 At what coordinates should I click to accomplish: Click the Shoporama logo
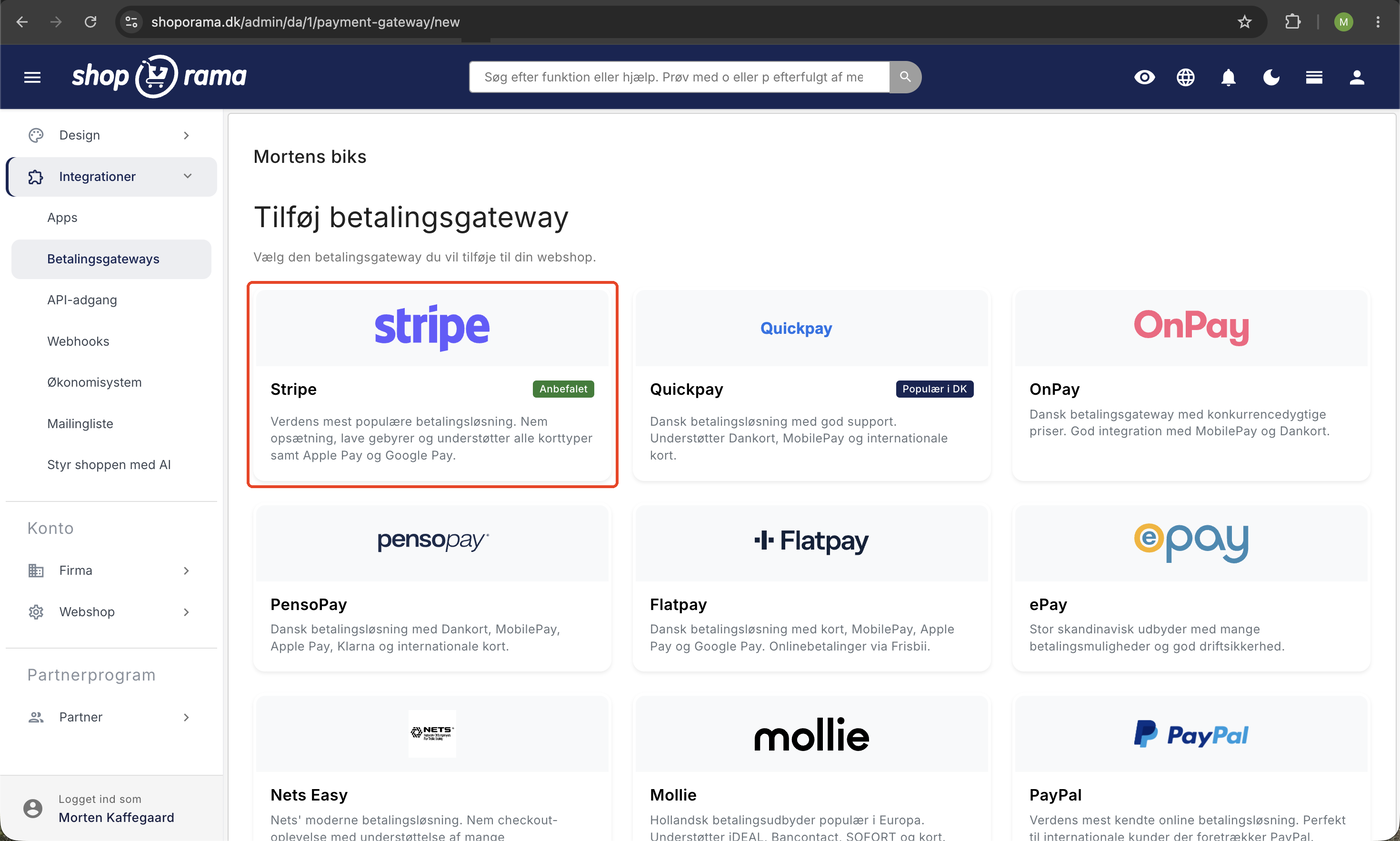point(159,76)
